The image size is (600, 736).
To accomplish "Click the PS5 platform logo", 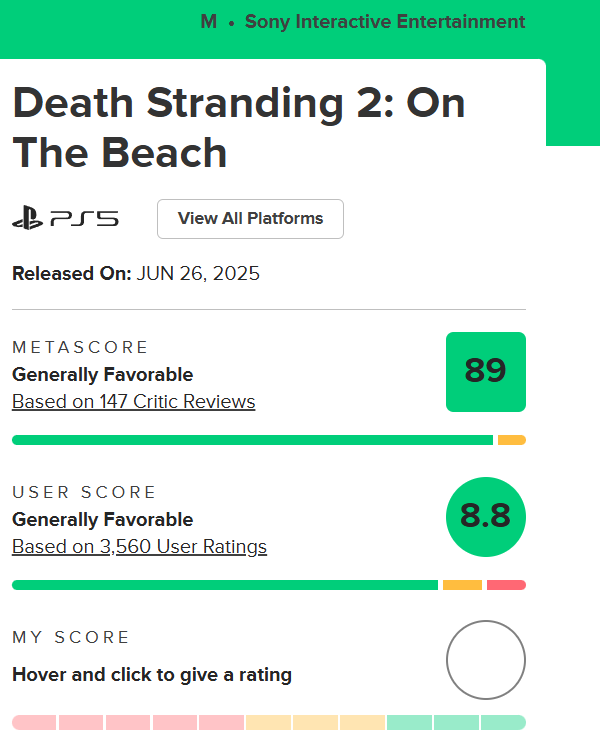I will click(x=65, y=219).
